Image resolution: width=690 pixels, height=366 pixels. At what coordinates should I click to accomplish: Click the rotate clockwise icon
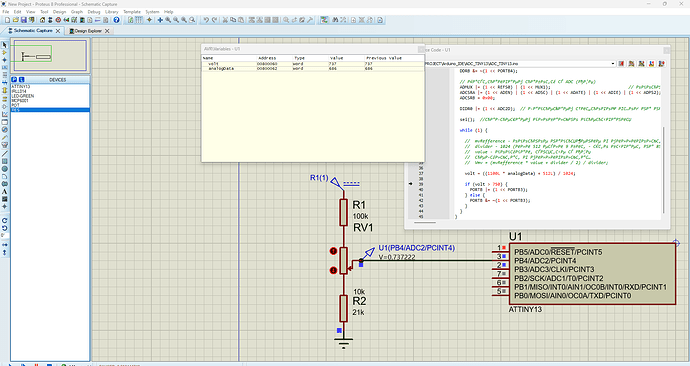tap(4, 220)
